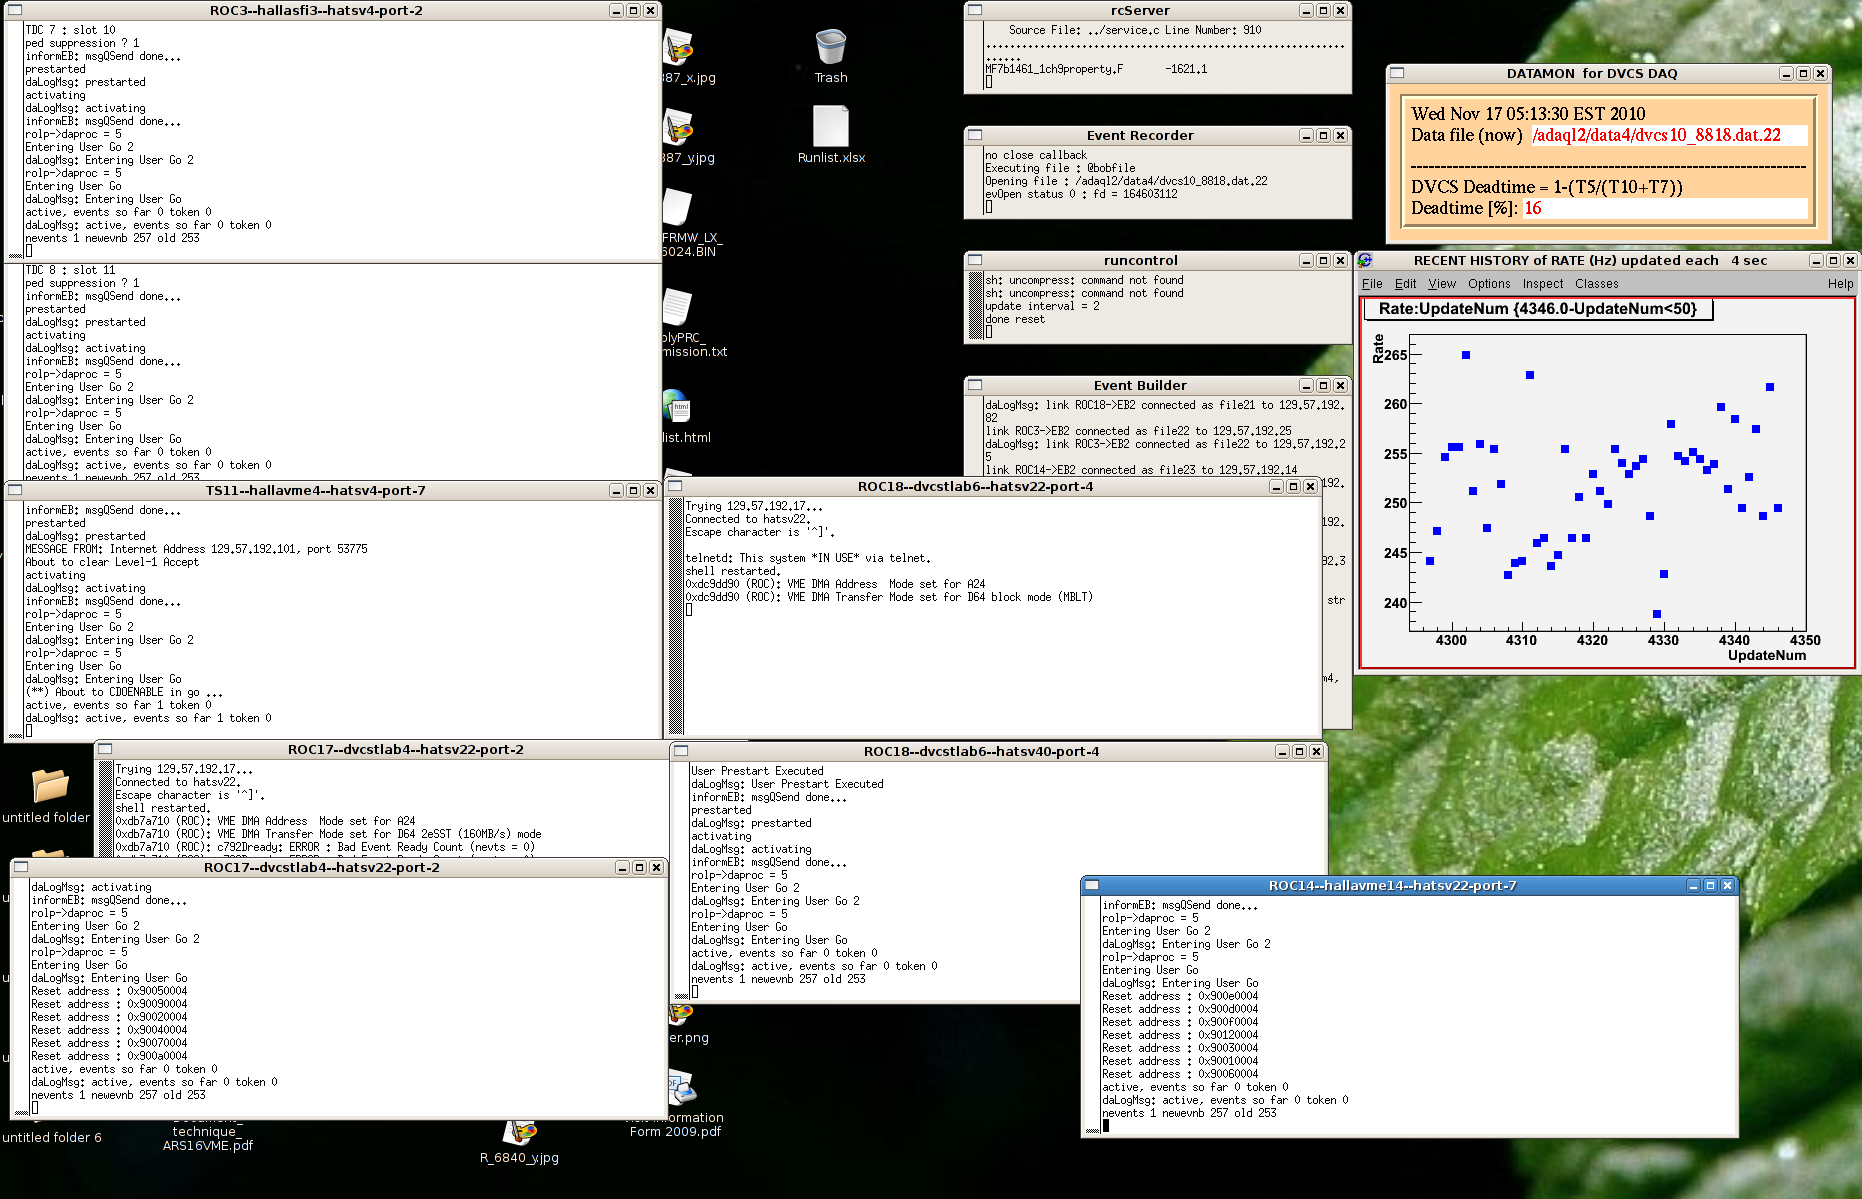Open the 387_x.jpg image icon
The image size is (1862, 1199).
pyautogui.click(x=687, y=57)
